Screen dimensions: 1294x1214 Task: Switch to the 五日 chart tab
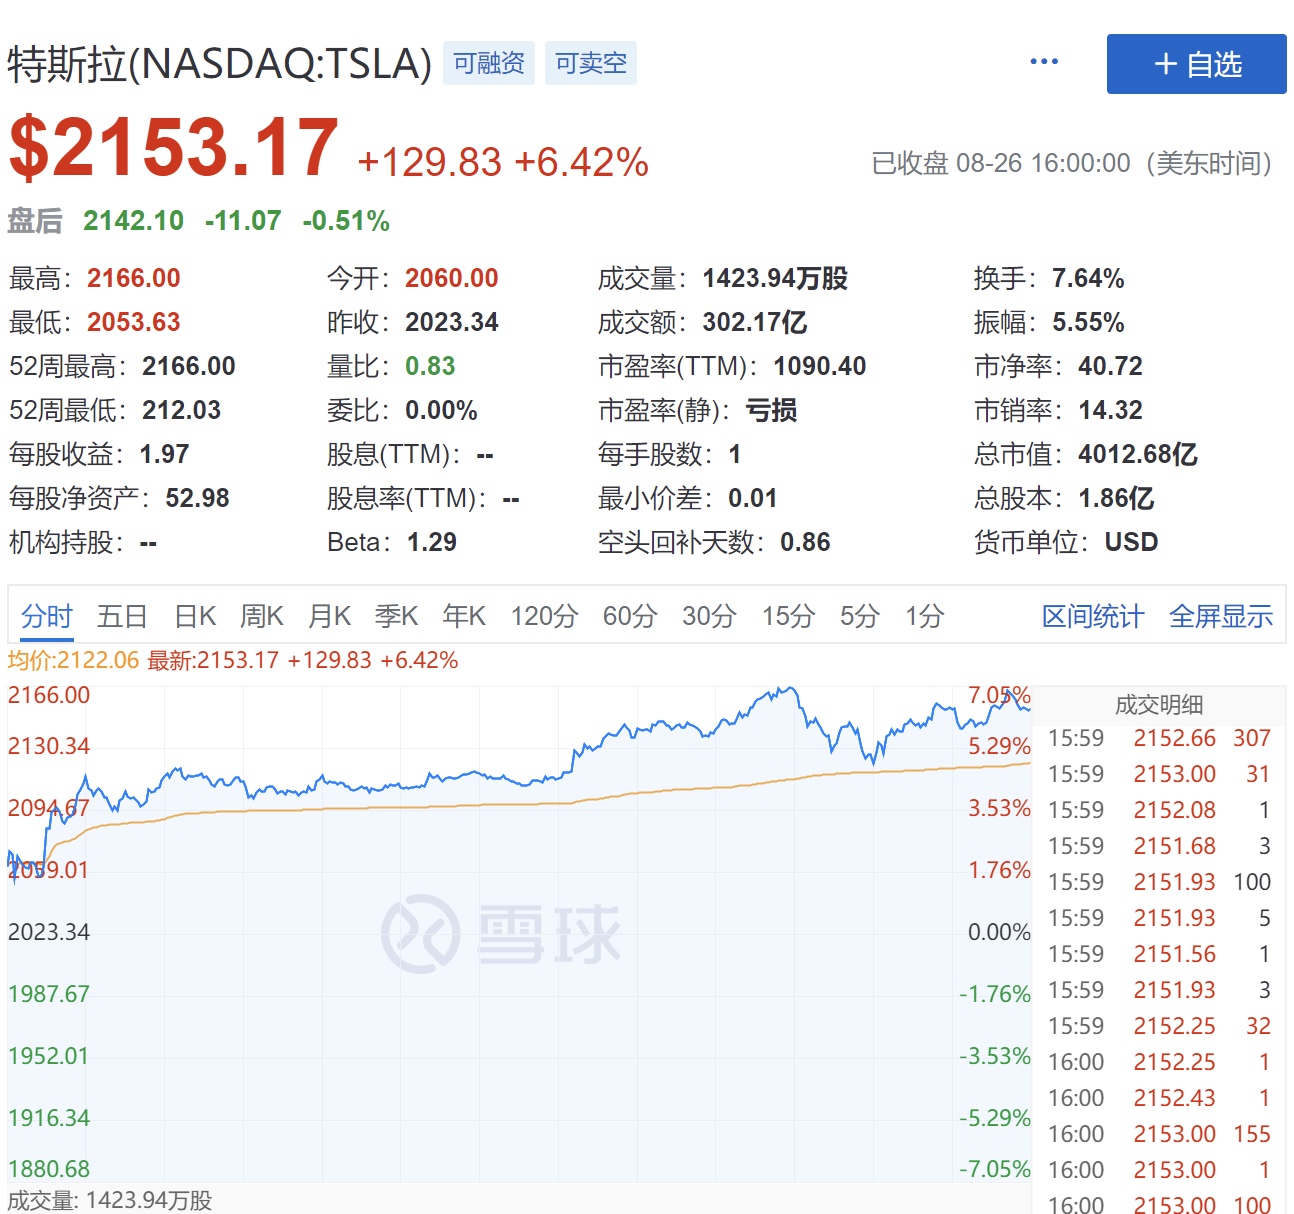click(122, 616)
